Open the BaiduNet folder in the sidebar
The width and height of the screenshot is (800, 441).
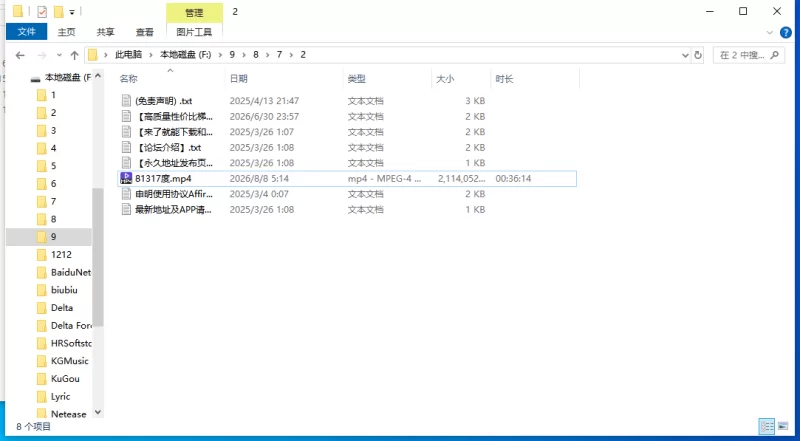[x=71, y=273]
